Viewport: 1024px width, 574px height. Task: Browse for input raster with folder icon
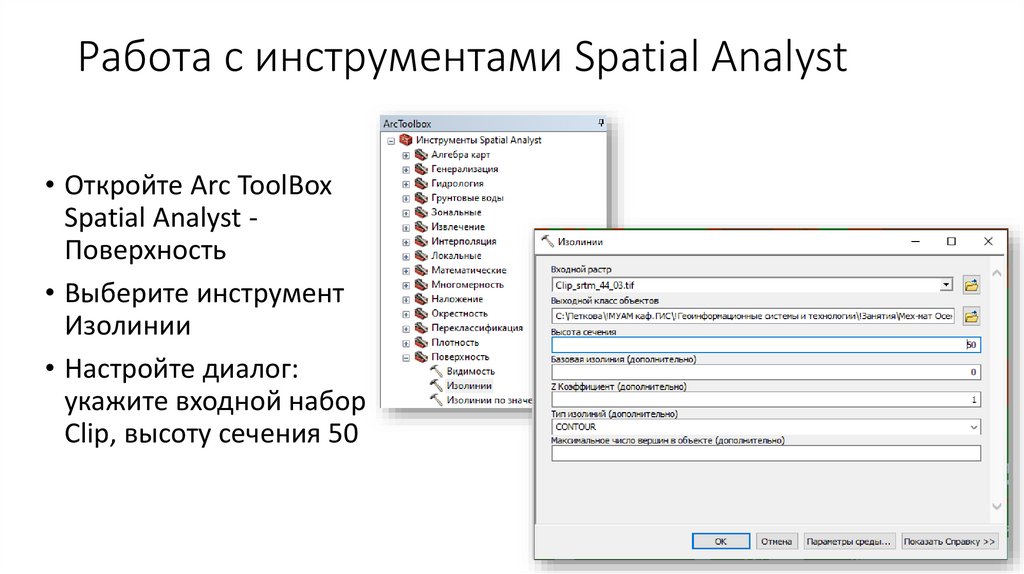click(x=971, y=285)
